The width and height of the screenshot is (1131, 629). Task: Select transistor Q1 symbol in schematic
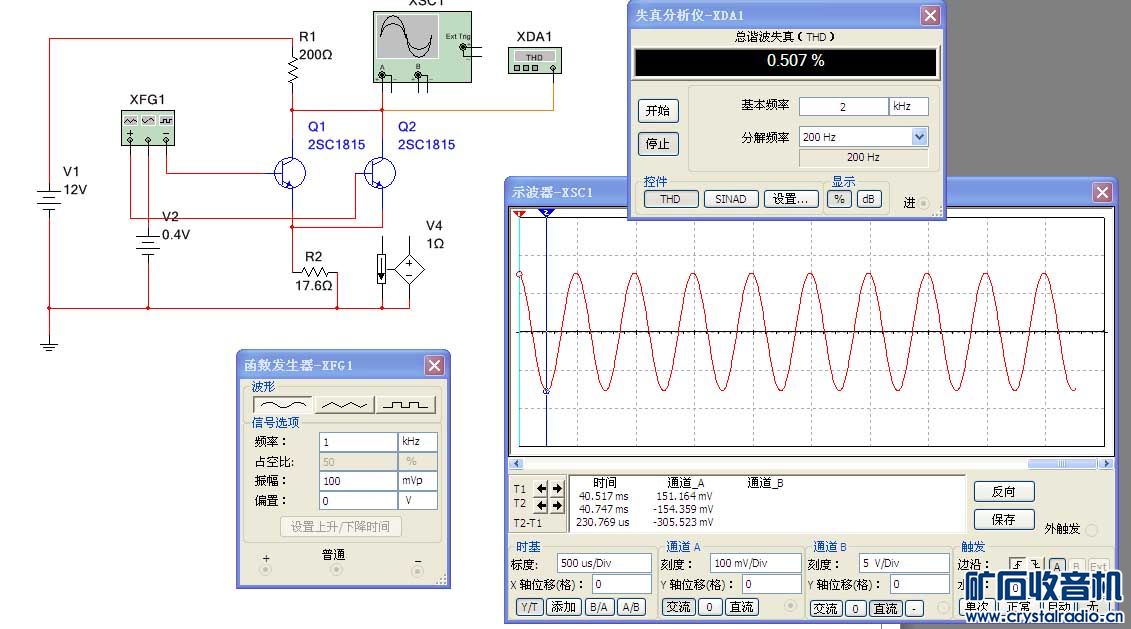tap(290, 173)
